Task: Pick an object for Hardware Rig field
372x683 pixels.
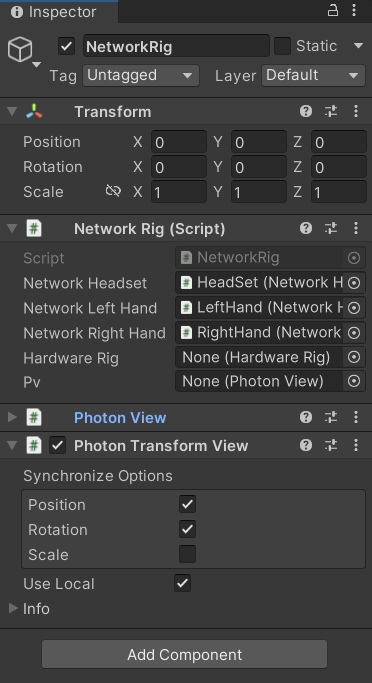Action: pyautogui.click(x=354, y=358)
